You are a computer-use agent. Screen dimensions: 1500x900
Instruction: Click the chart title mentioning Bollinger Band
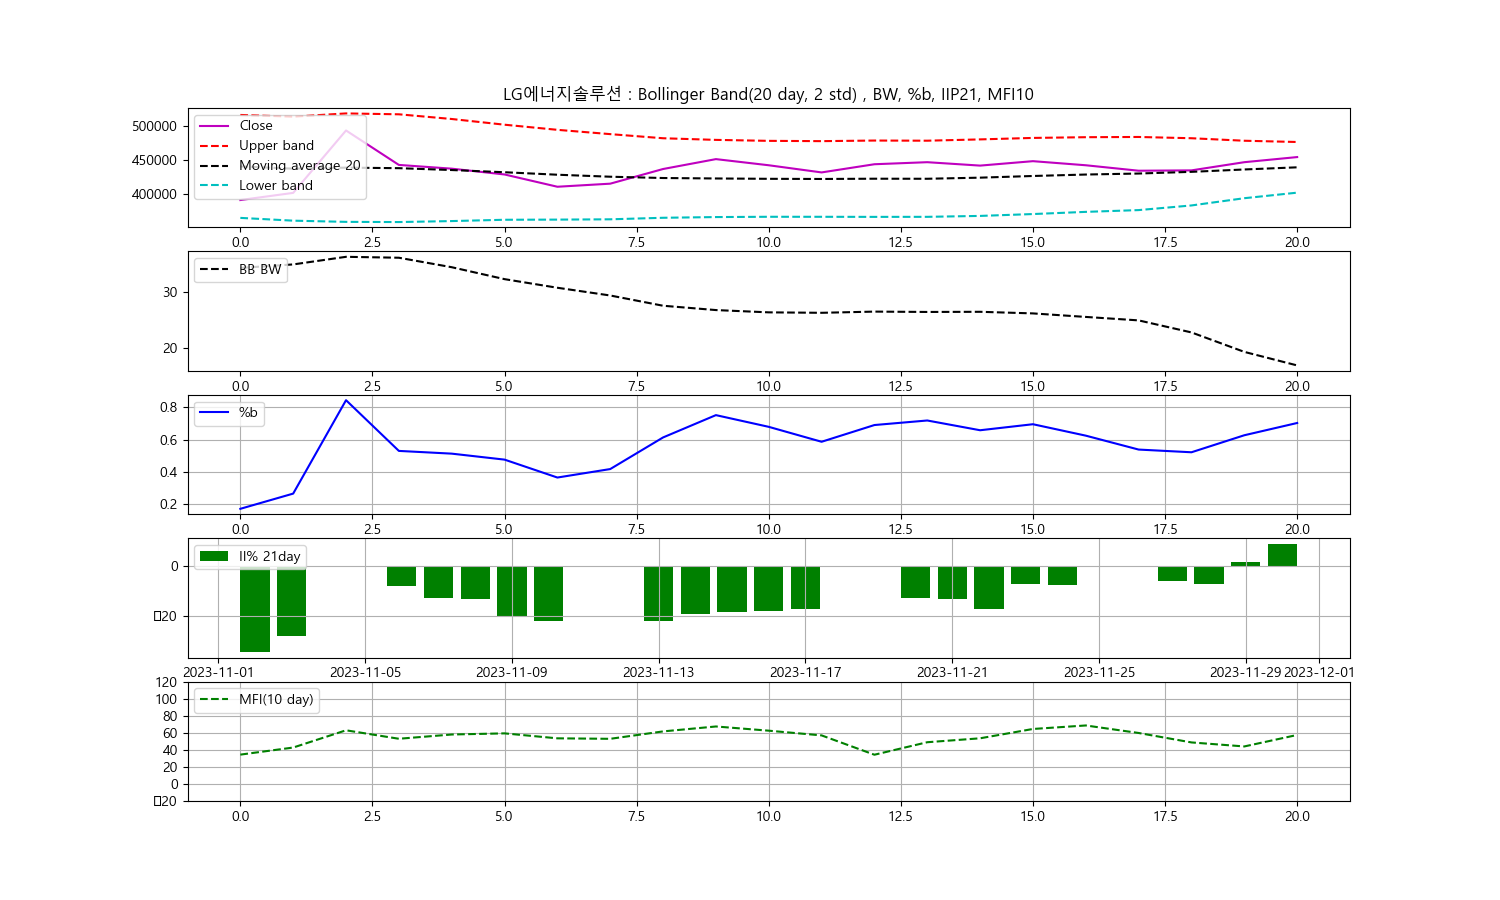click(768, 94)
